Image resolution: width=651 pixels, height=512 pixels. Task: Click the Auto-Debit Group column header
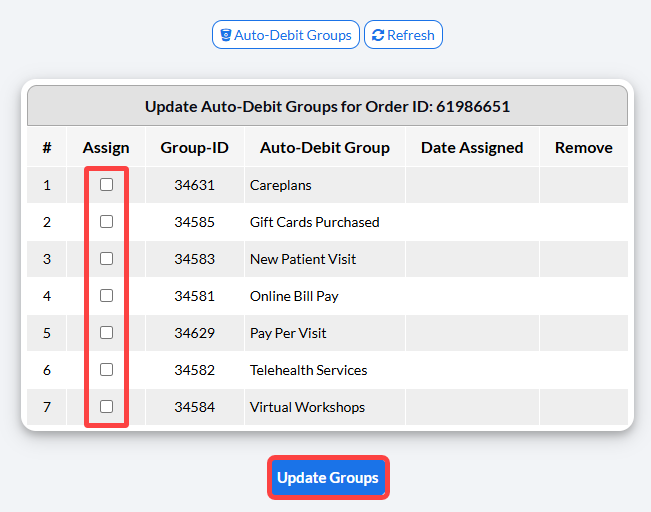tap(325, 148)
